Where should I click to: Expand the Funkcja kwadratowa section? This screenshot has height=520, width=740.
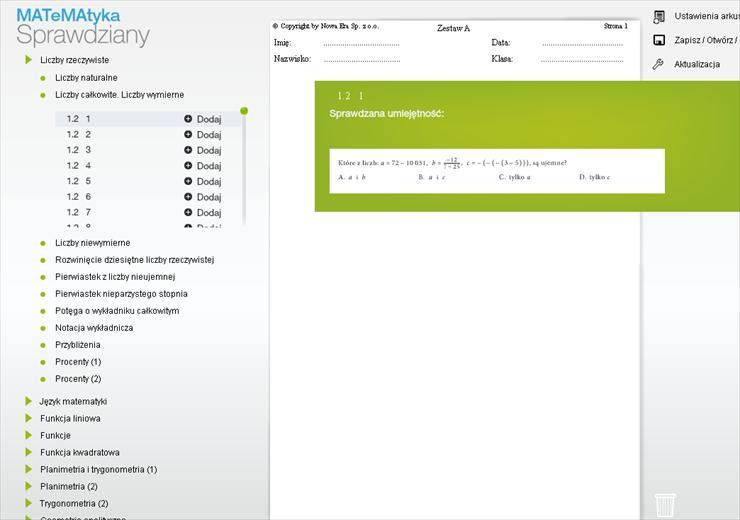click(28, 453)
